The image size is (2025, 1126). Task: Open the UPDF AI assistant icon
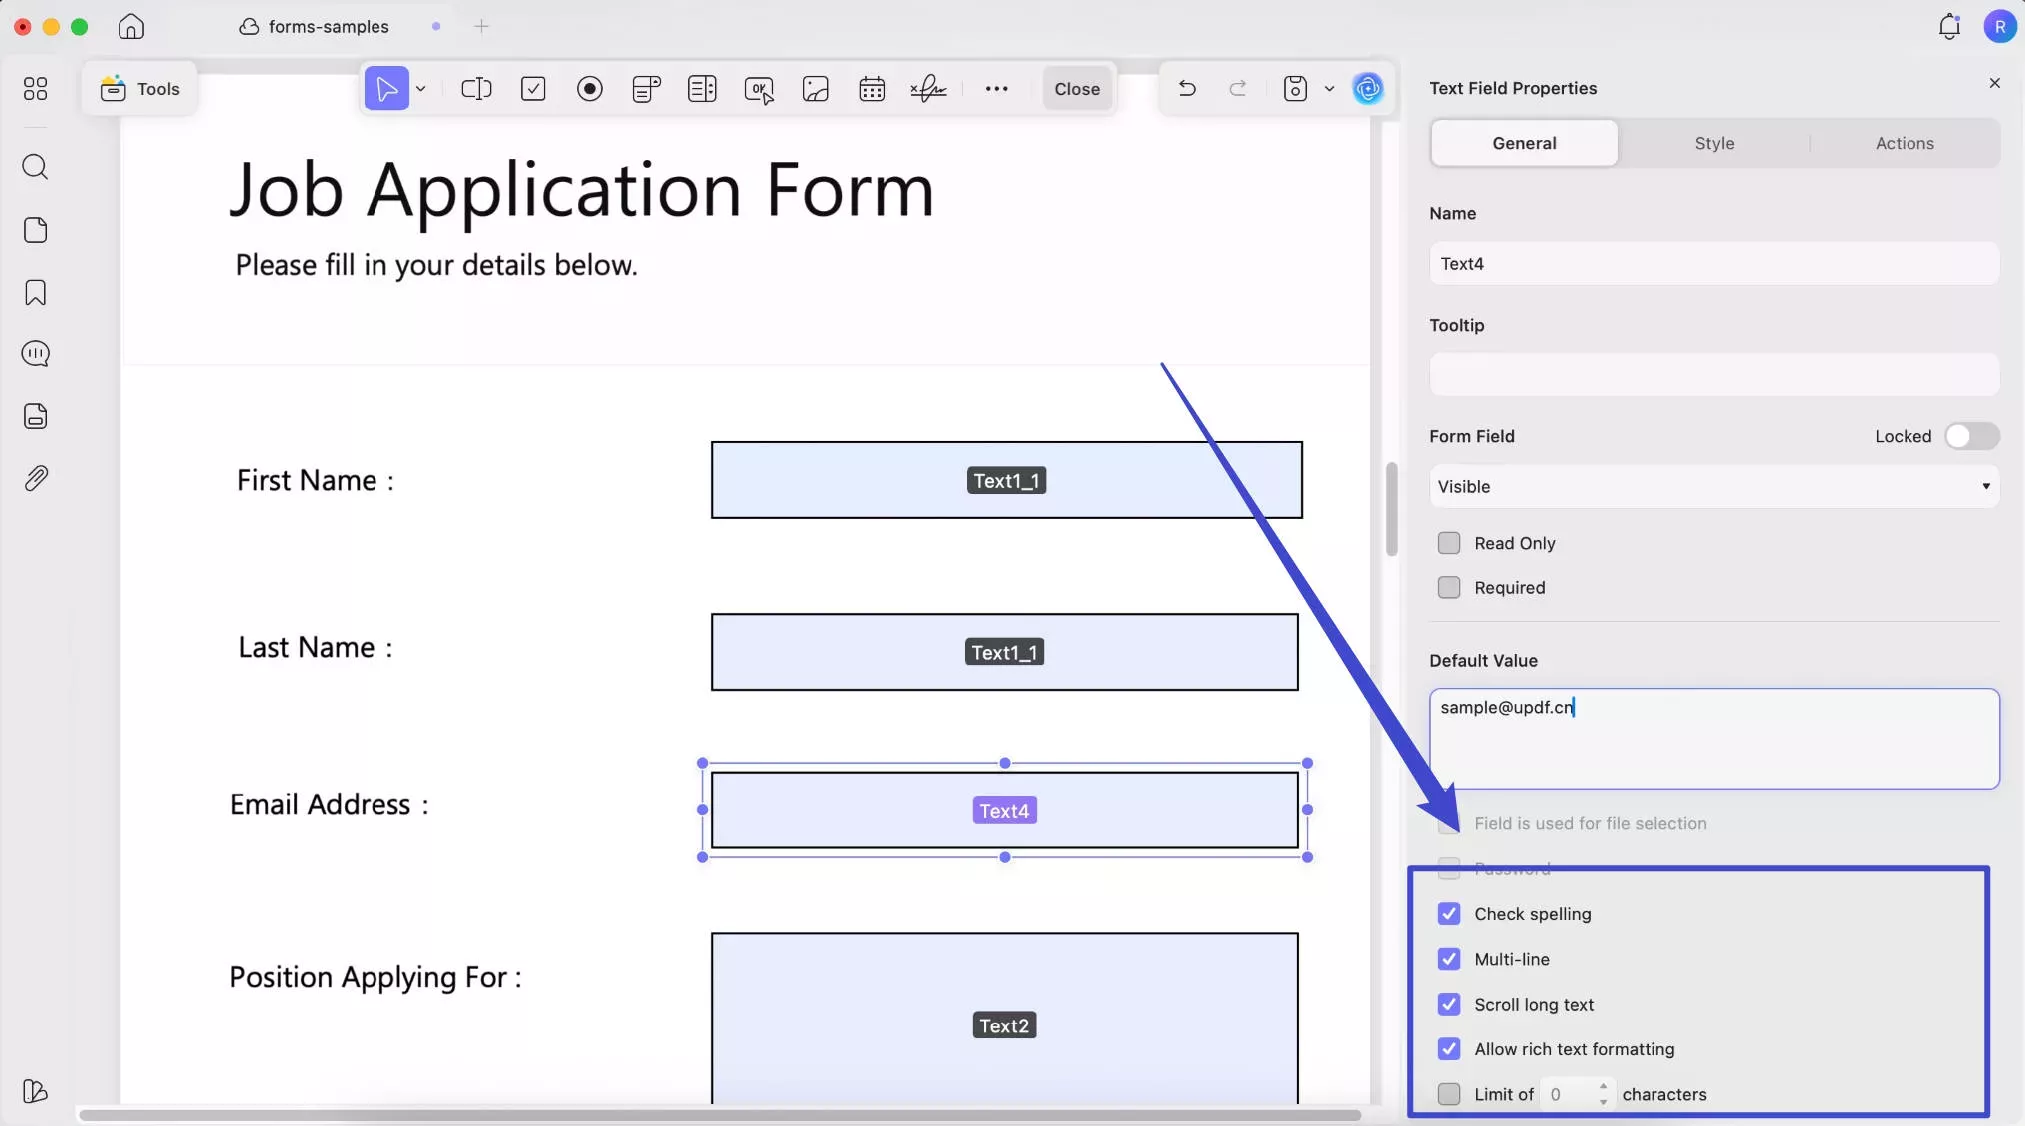tap(1368, 89)
